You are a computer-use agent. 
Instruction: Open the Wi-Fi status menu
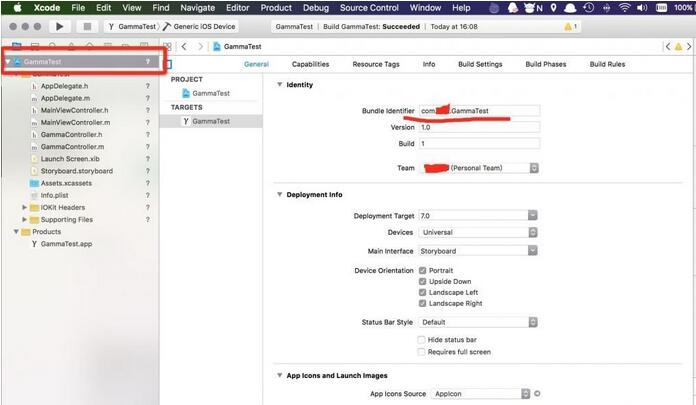point(624,8)
